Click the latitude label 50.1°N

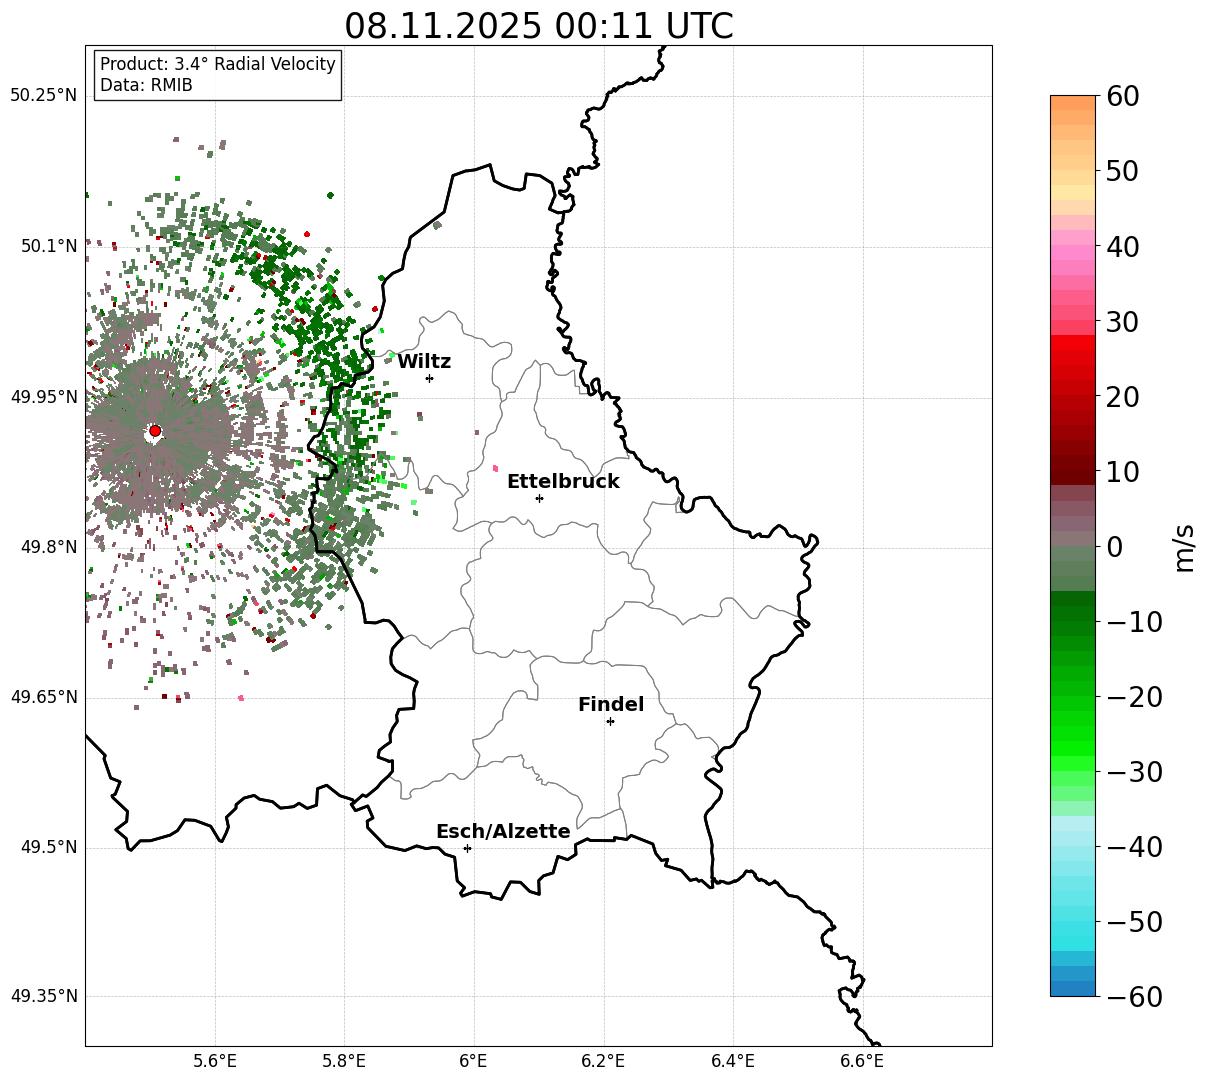pos(48,246)
